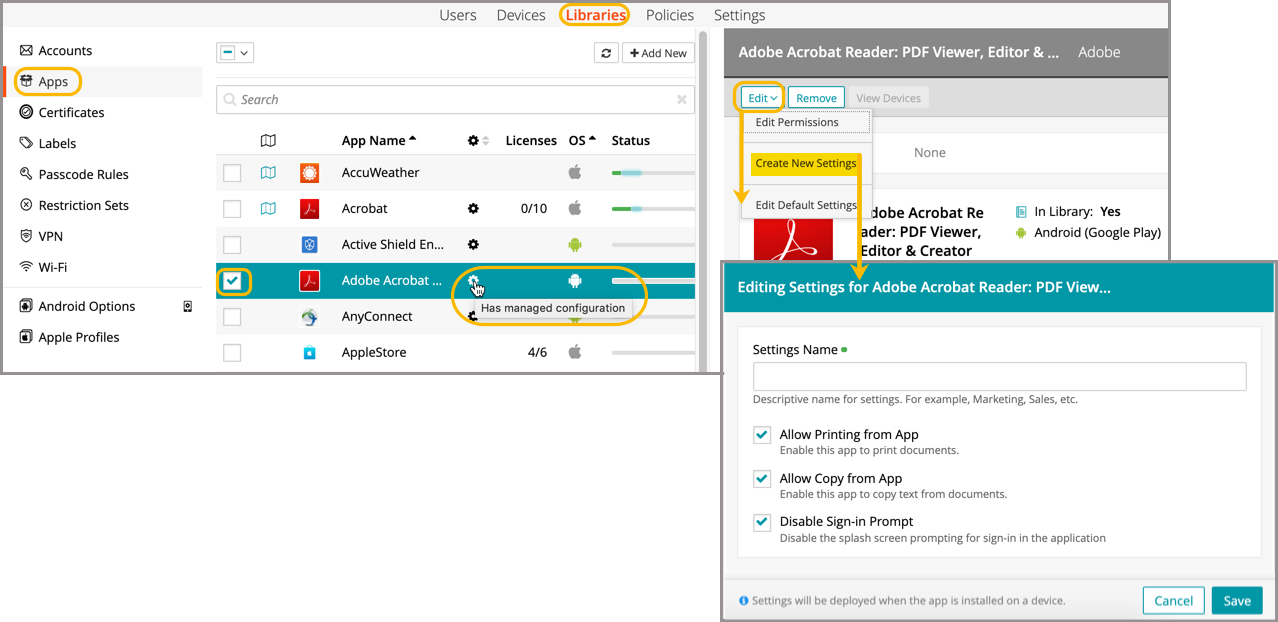
Task: Expand the bulk select dropdown arrow
Action: (x=244, y=53)
